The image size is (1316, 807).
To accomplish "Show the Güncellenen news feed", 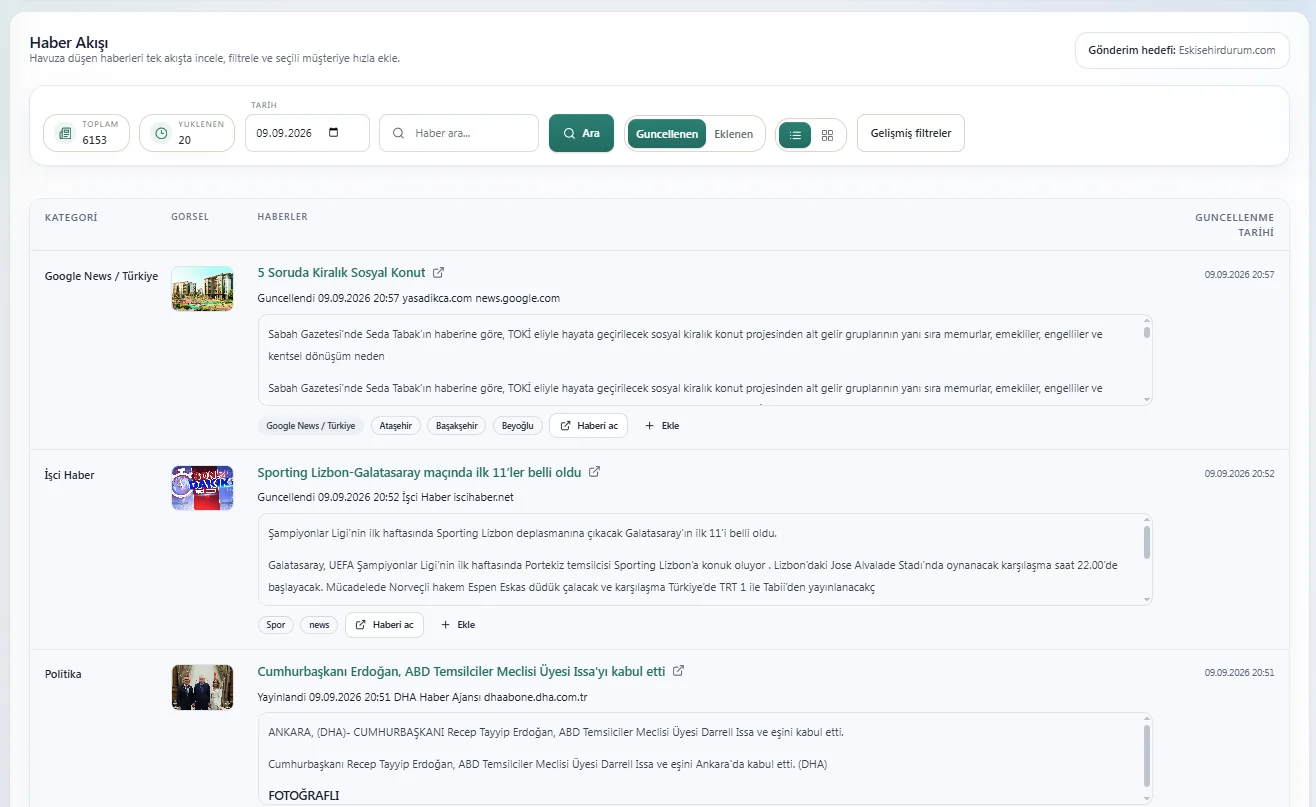I will point(667,134).
